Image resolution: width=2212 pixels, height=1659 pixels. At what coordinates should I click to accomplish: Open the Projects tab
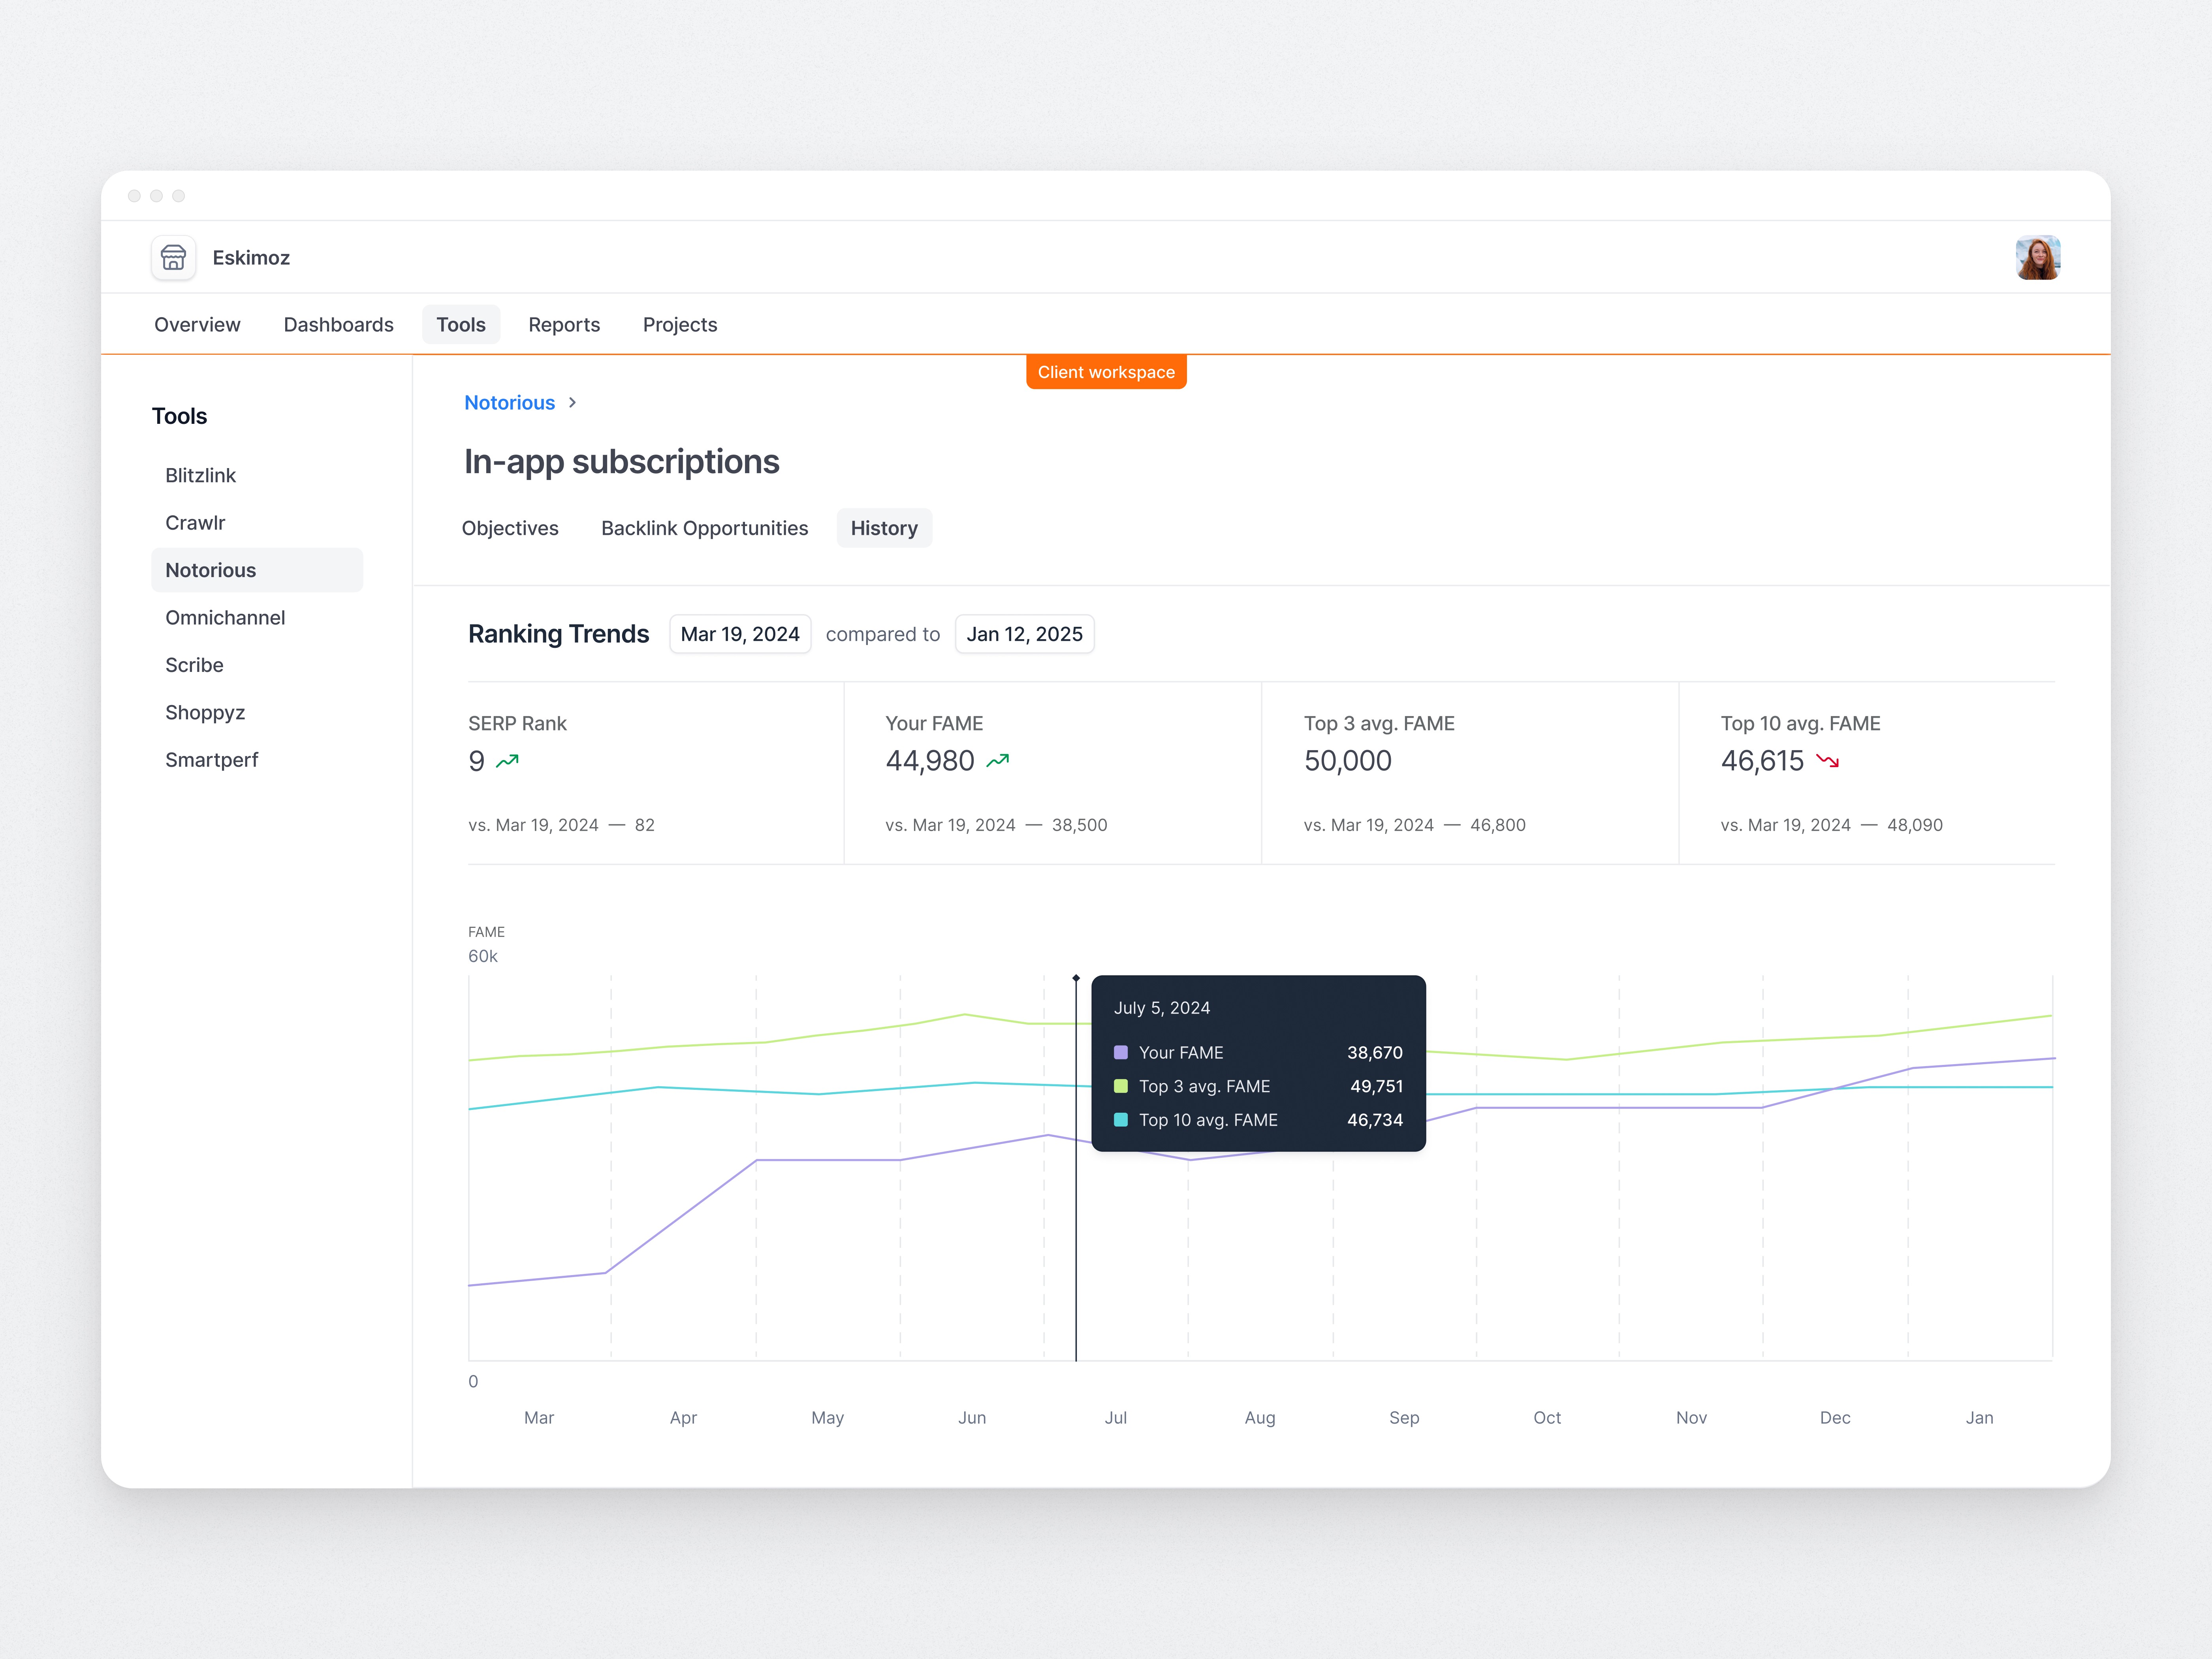(680, 325)
